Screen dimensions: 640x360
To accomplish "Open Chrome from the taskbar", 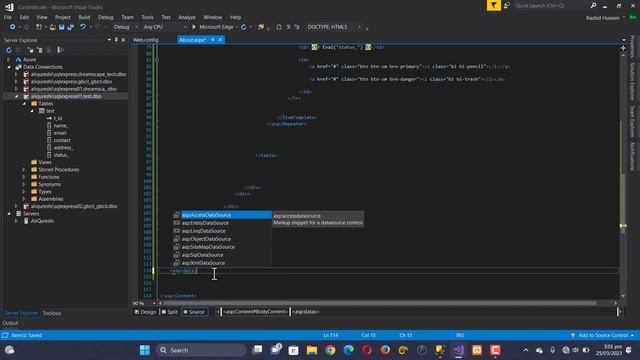I will click(330, 350).
